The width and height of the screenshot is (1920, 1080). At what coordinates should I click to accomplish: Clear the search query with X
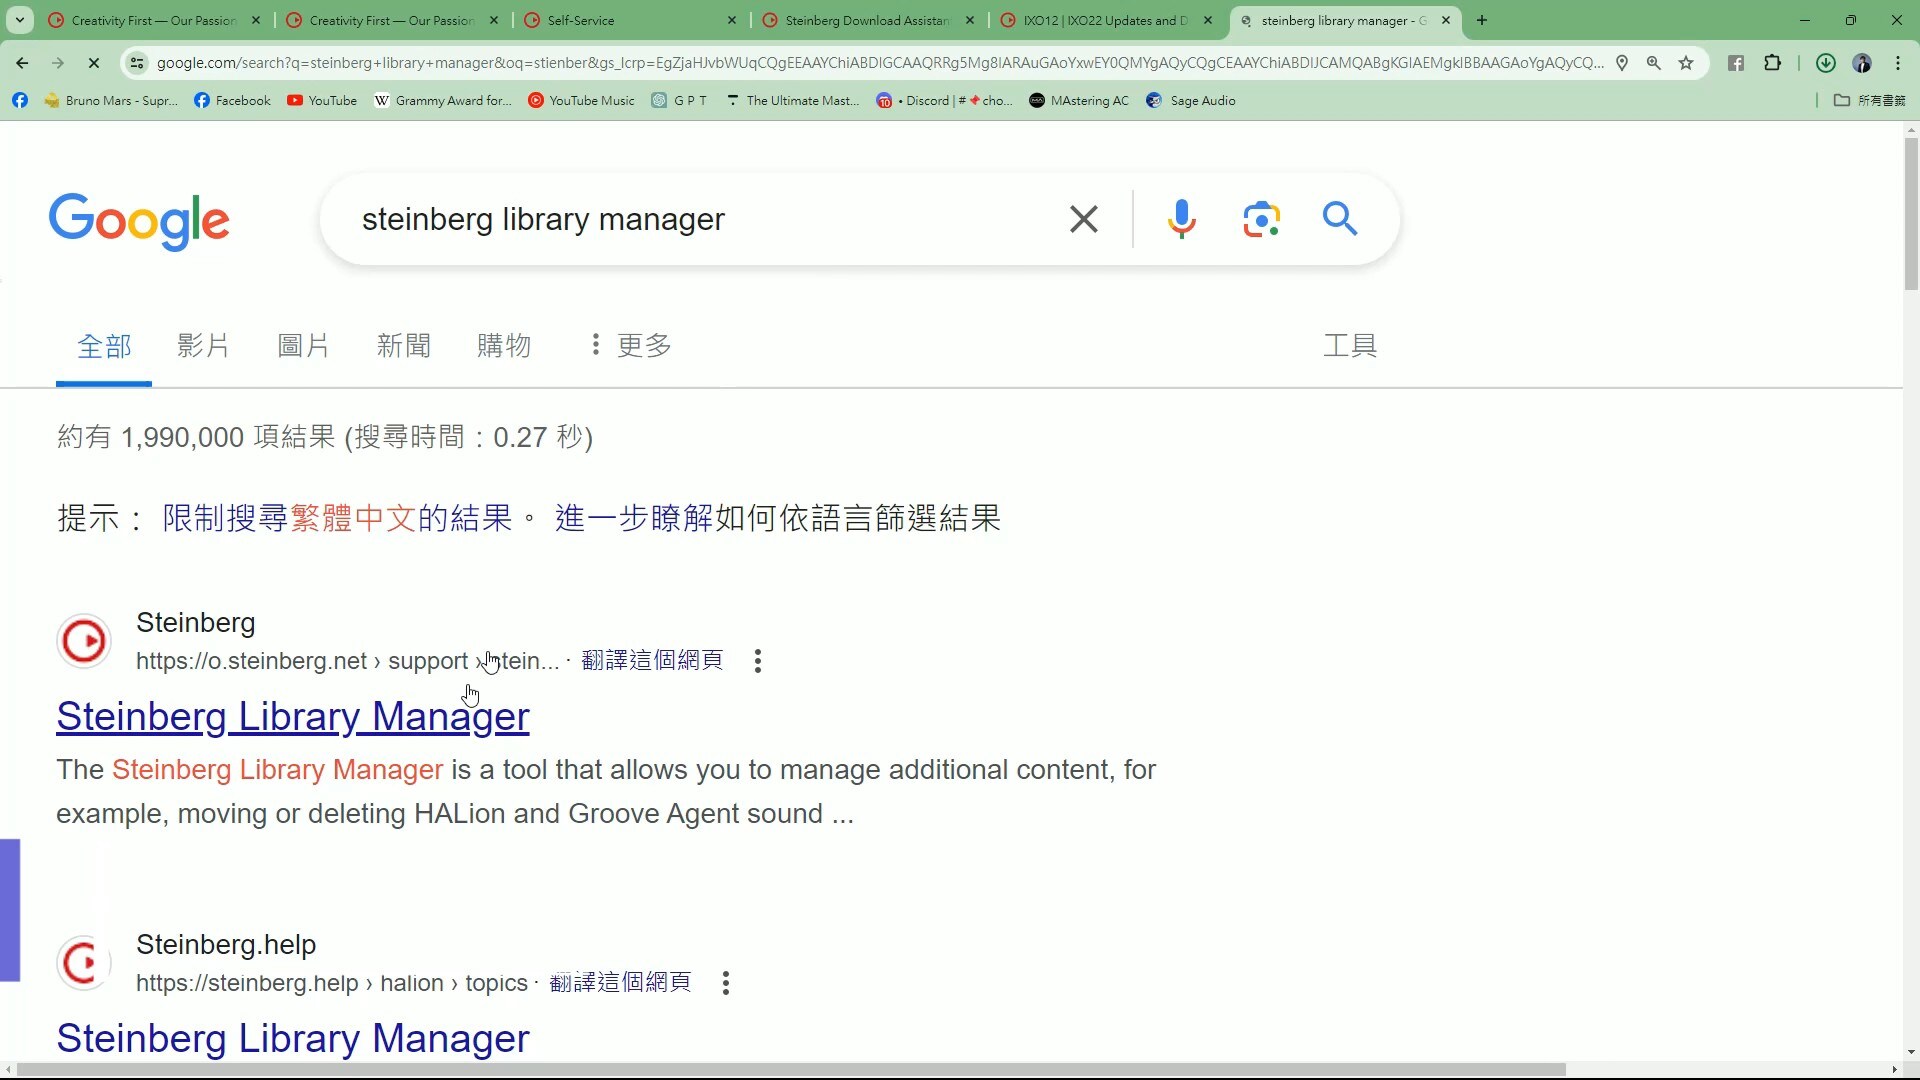click(1084, 219)
